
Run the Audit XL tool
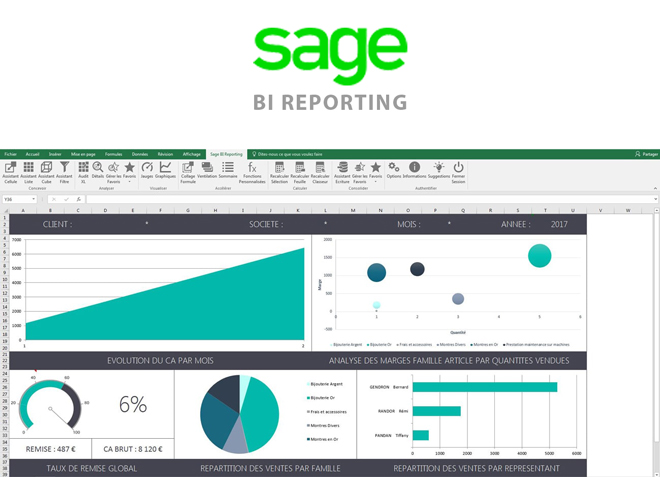coord(83,173)
